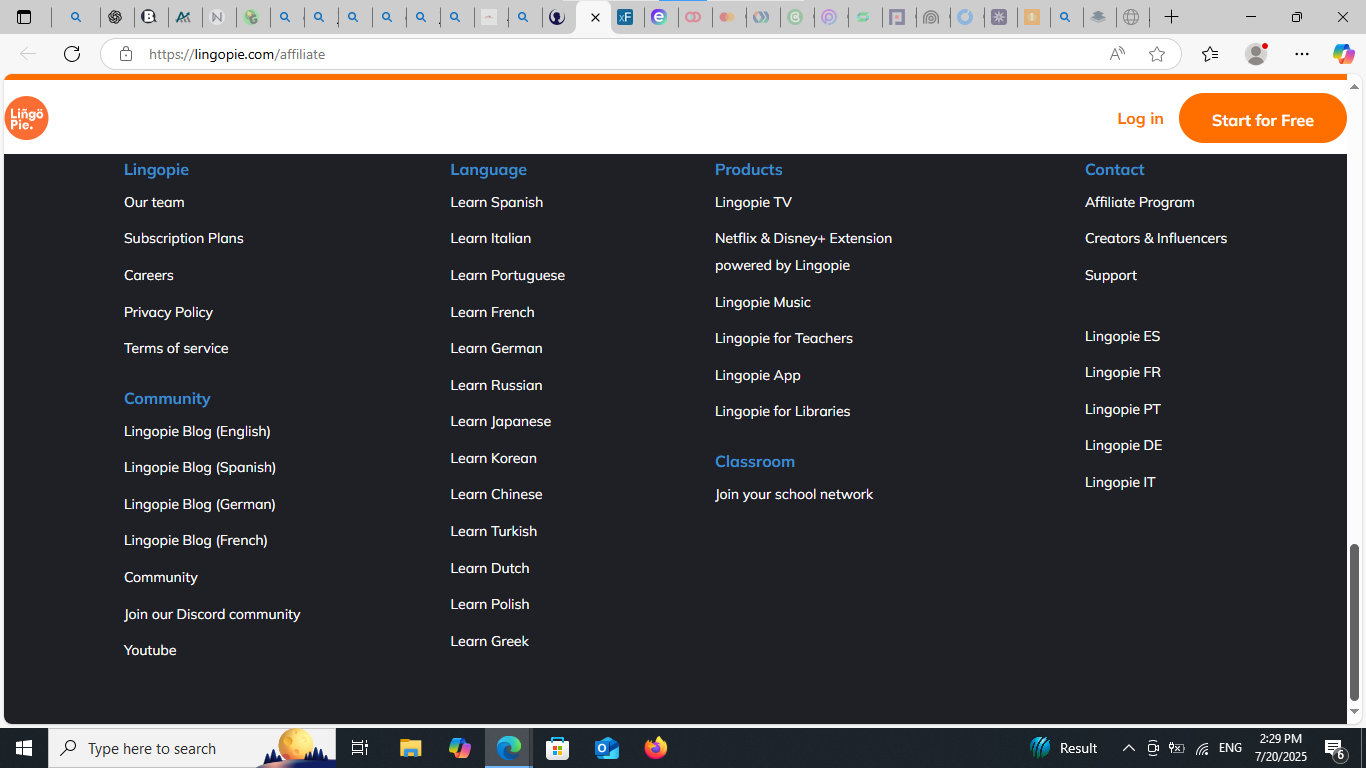The width and height of the screenshot is (1366, 768).
Task: Click the Log in link
Action: tap(1140, 118)
